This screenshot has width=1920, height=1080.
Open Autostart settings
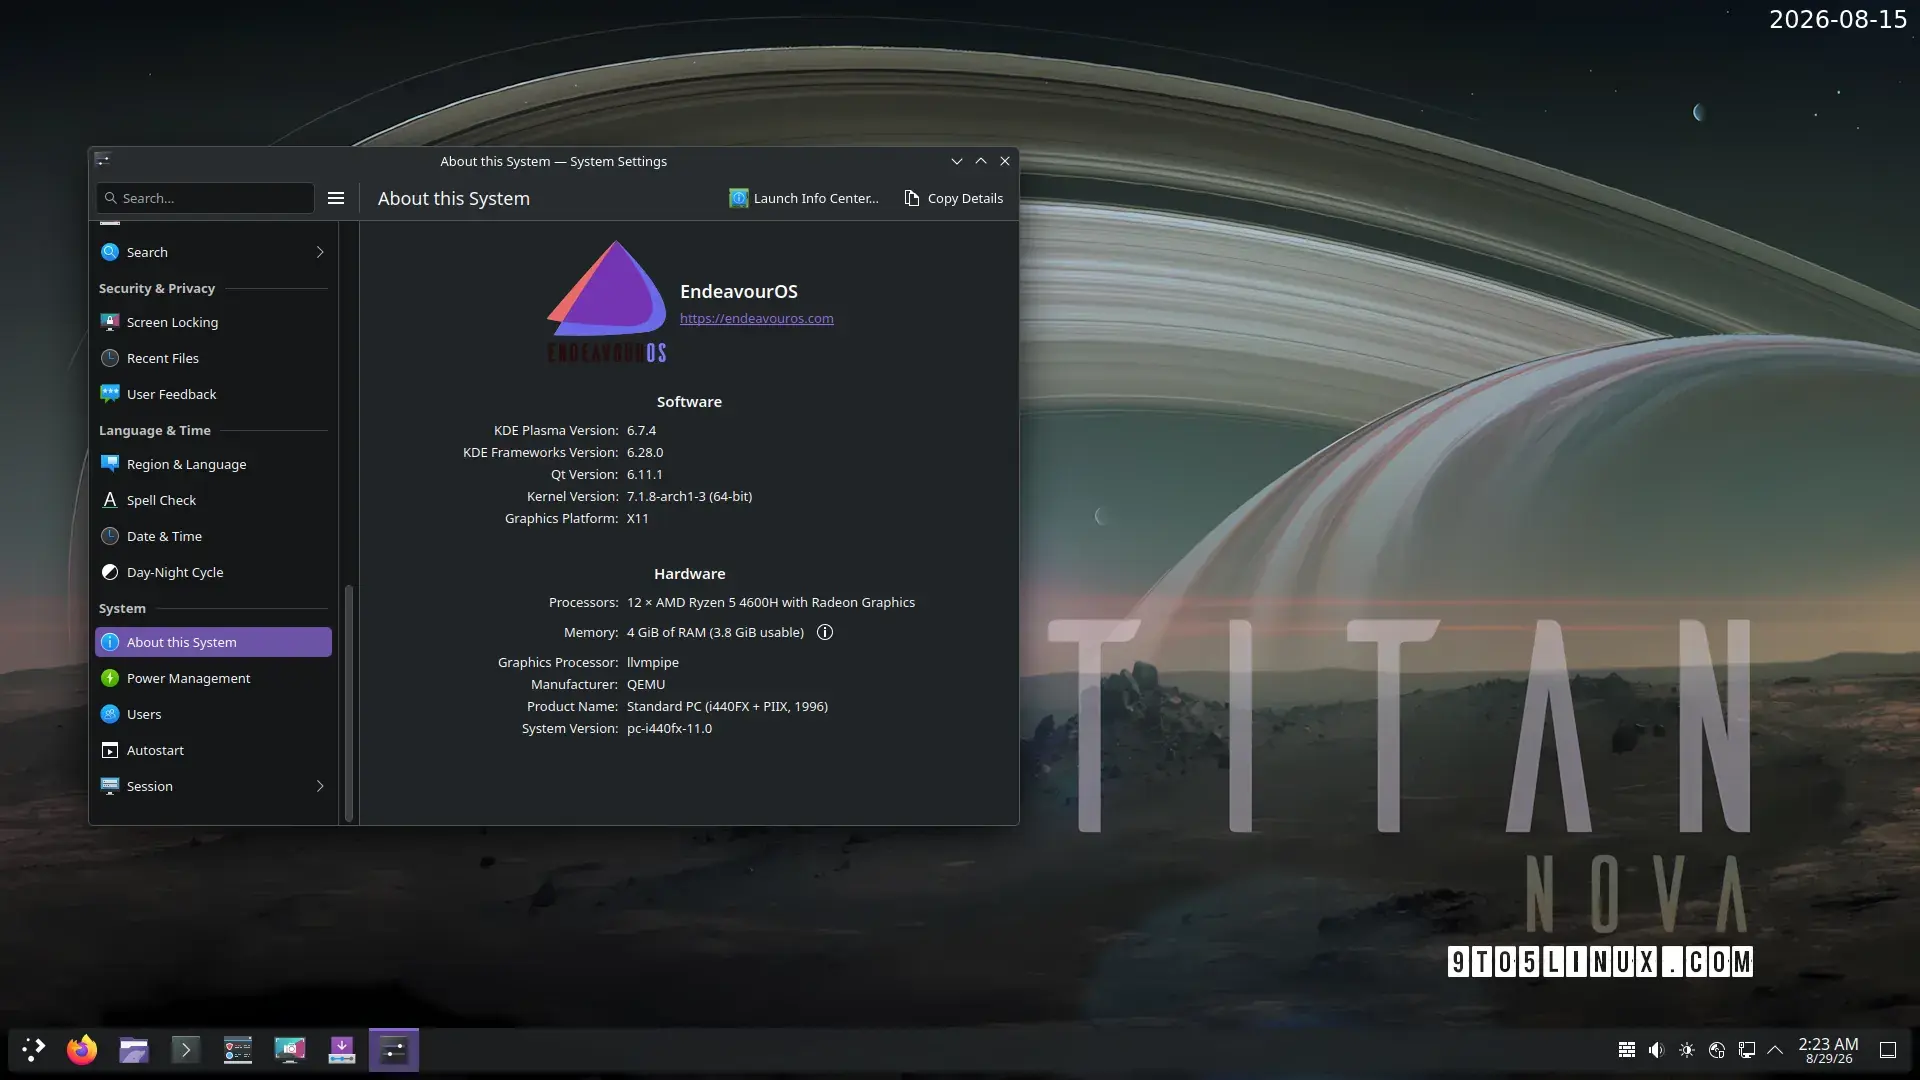point(213,750)
